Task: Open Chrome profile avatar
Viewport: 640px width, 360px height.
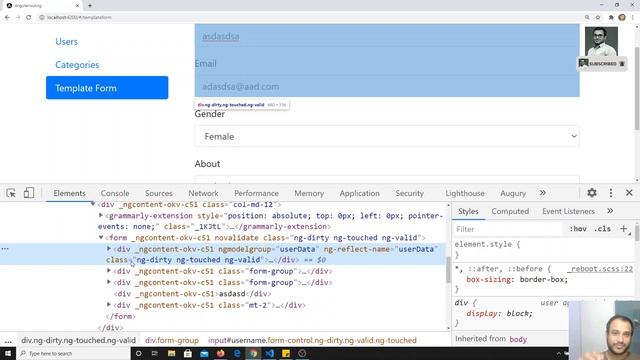Action: (x=622, y=17)
